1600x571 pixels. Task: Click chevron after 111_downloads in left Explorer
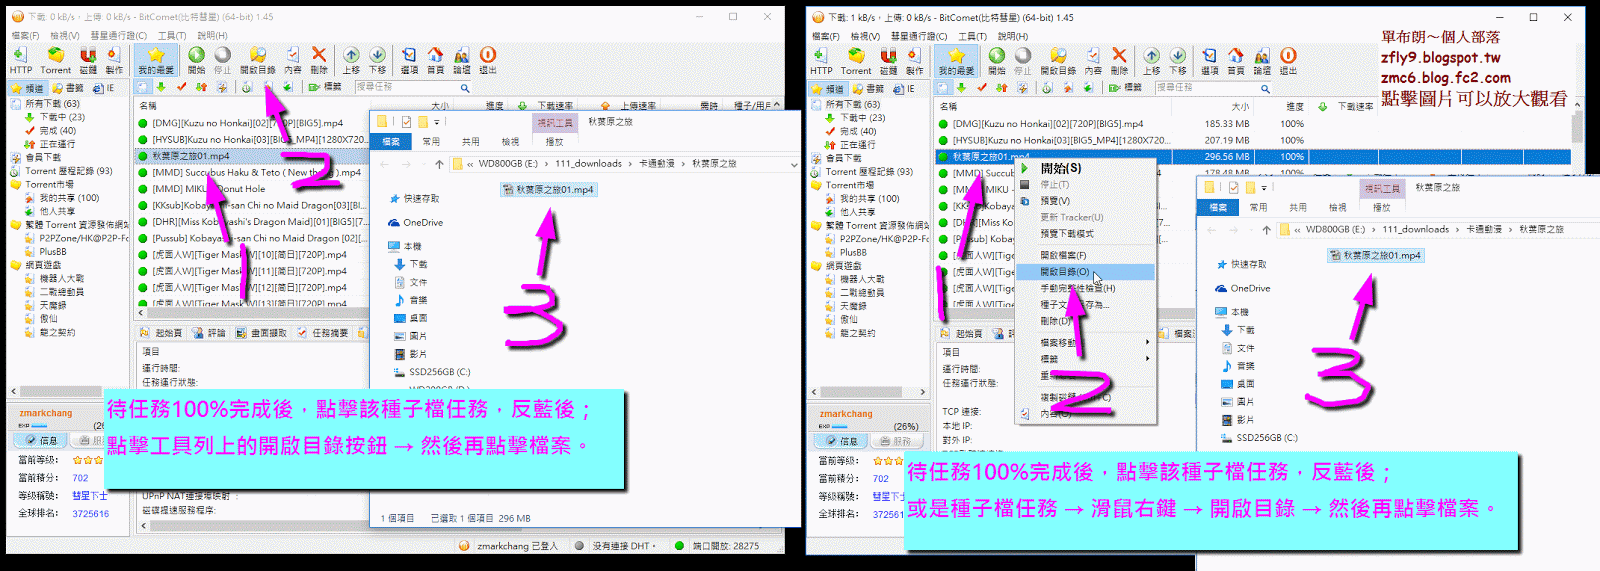[632, 164]
